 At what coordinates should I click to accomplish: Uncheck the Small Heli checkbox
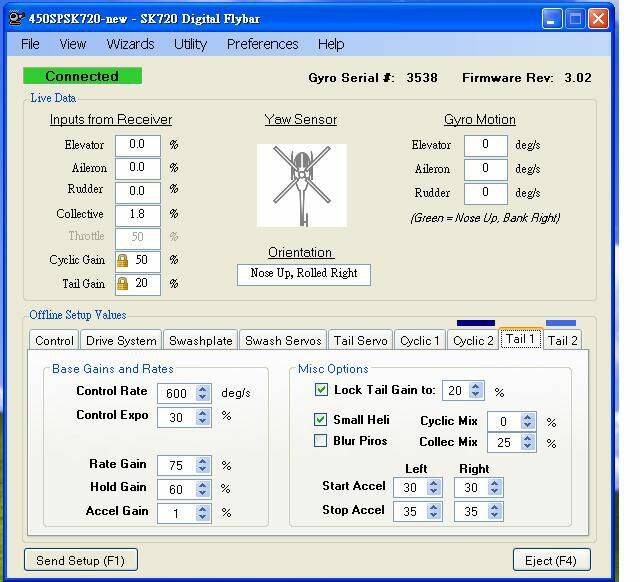click(x=320, y=420)
